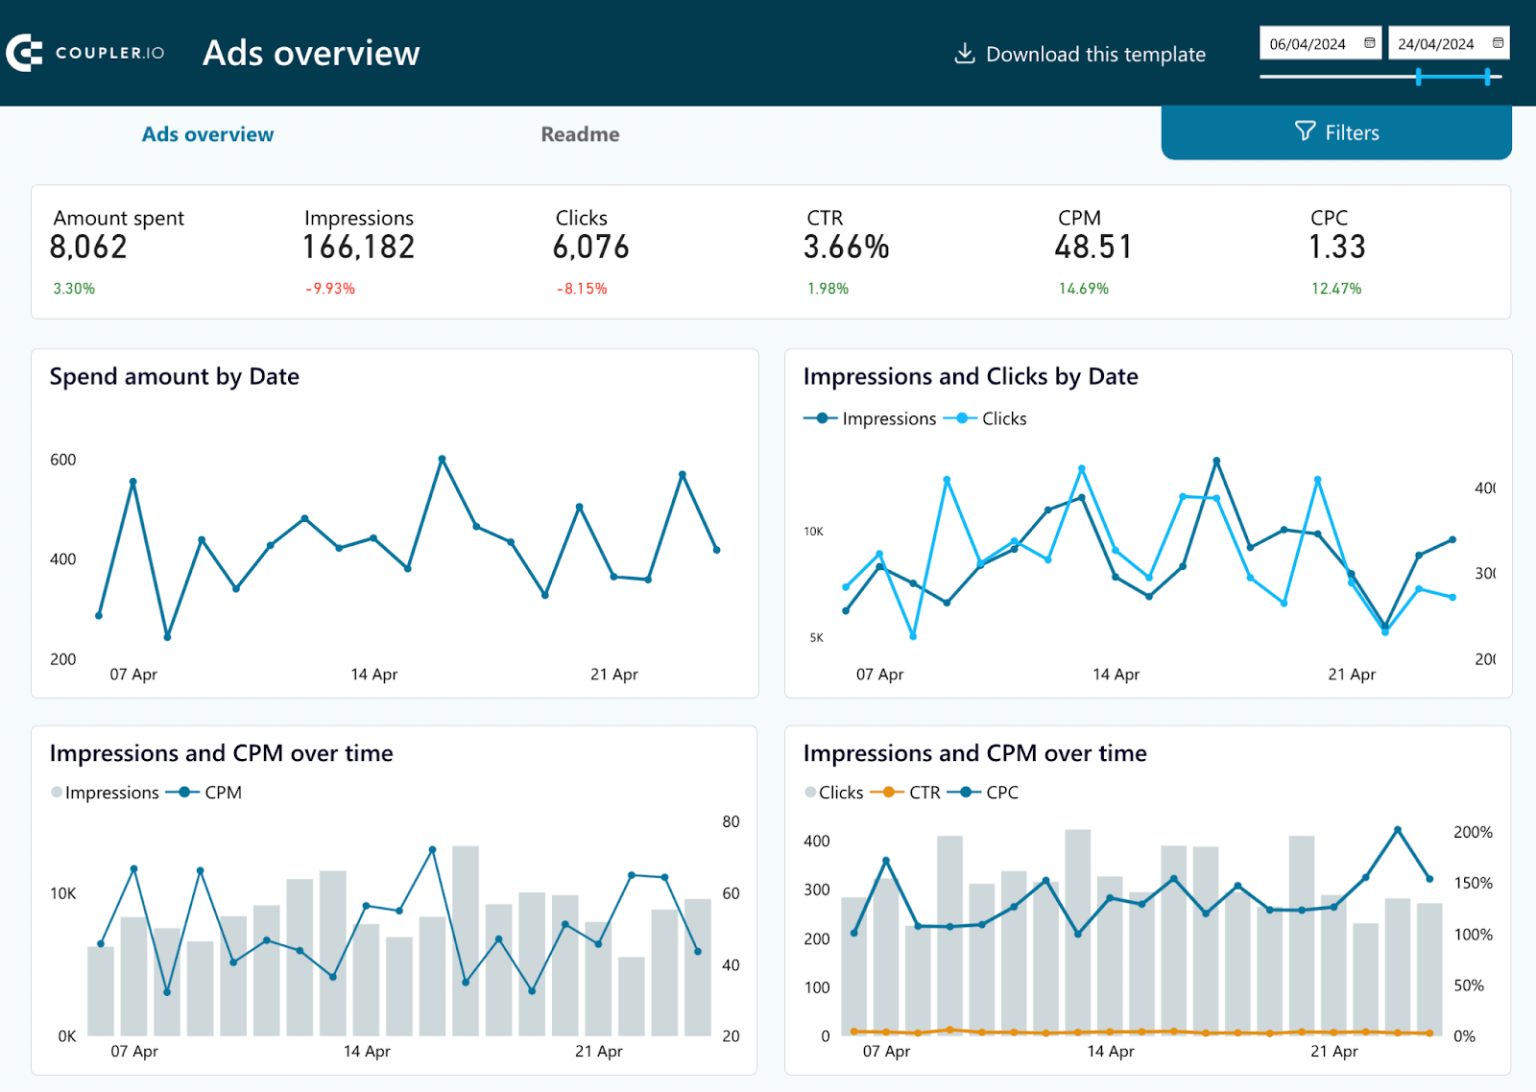Click the Download this template link
1536x1092 pixels.
[1095, 54]
